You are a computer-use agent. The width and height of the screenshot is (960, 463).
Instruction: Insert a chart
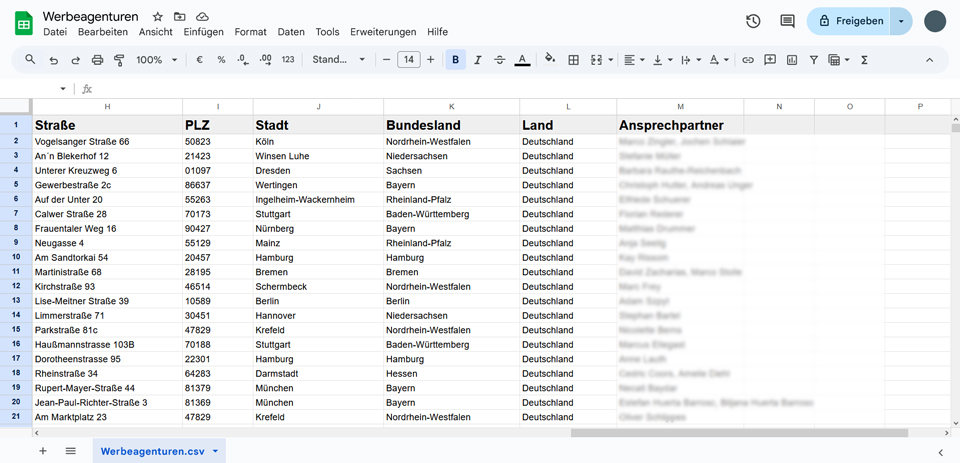(792, 60)
